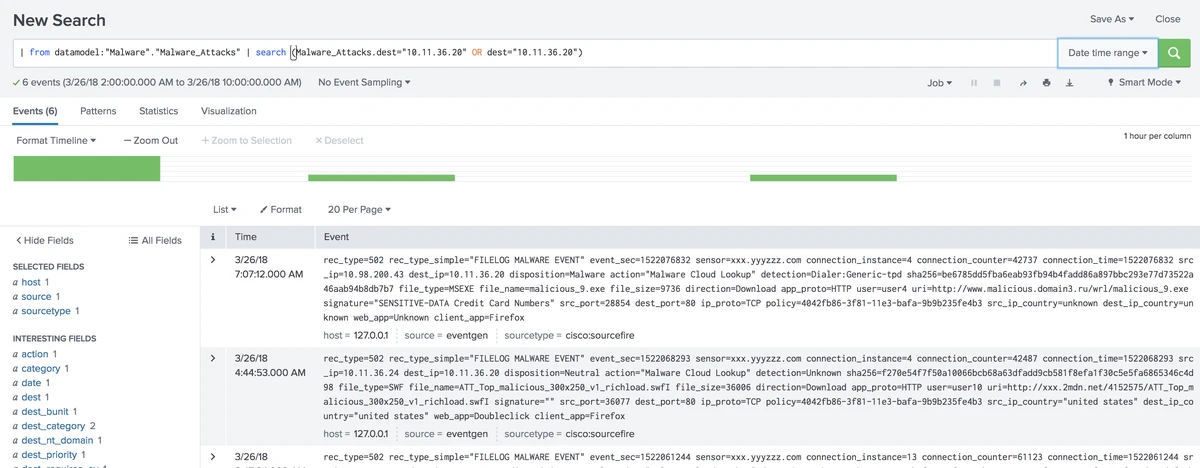Image resolution: width=1200 pixels, height=468 pixels.
Task: Open the Smart Mode dropdown
Action: [1144, 83]
